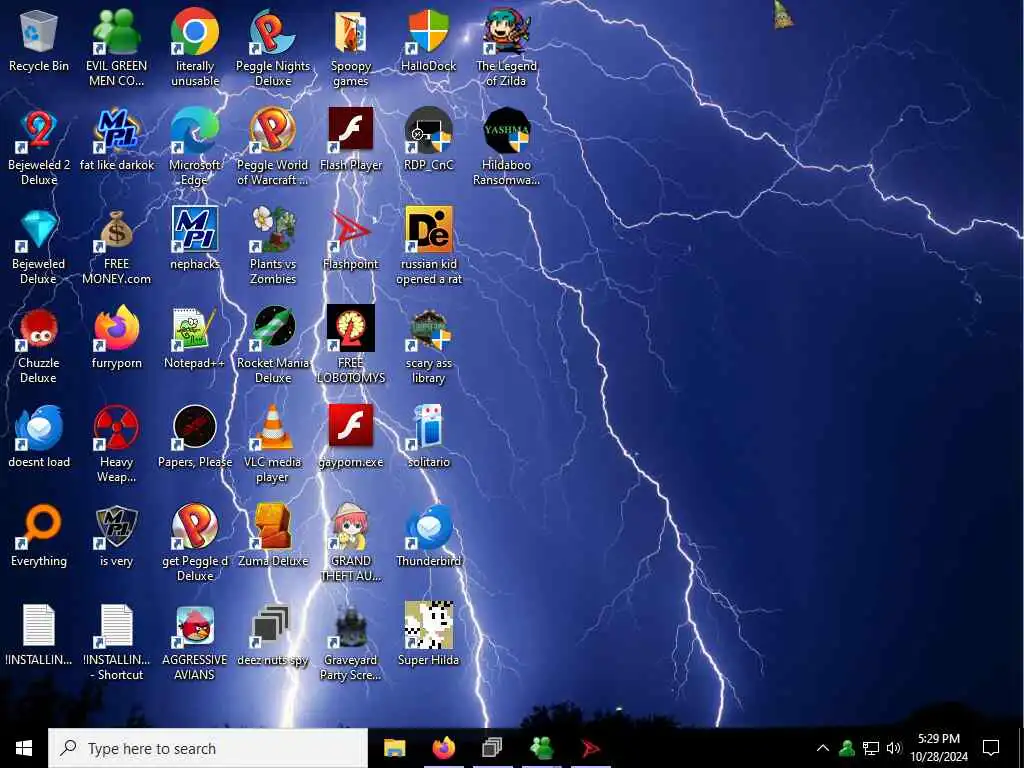This screenshot has width=1024, height=768.
Task: Click the Flashpoint desktop icon
Action: pos(351,229)
